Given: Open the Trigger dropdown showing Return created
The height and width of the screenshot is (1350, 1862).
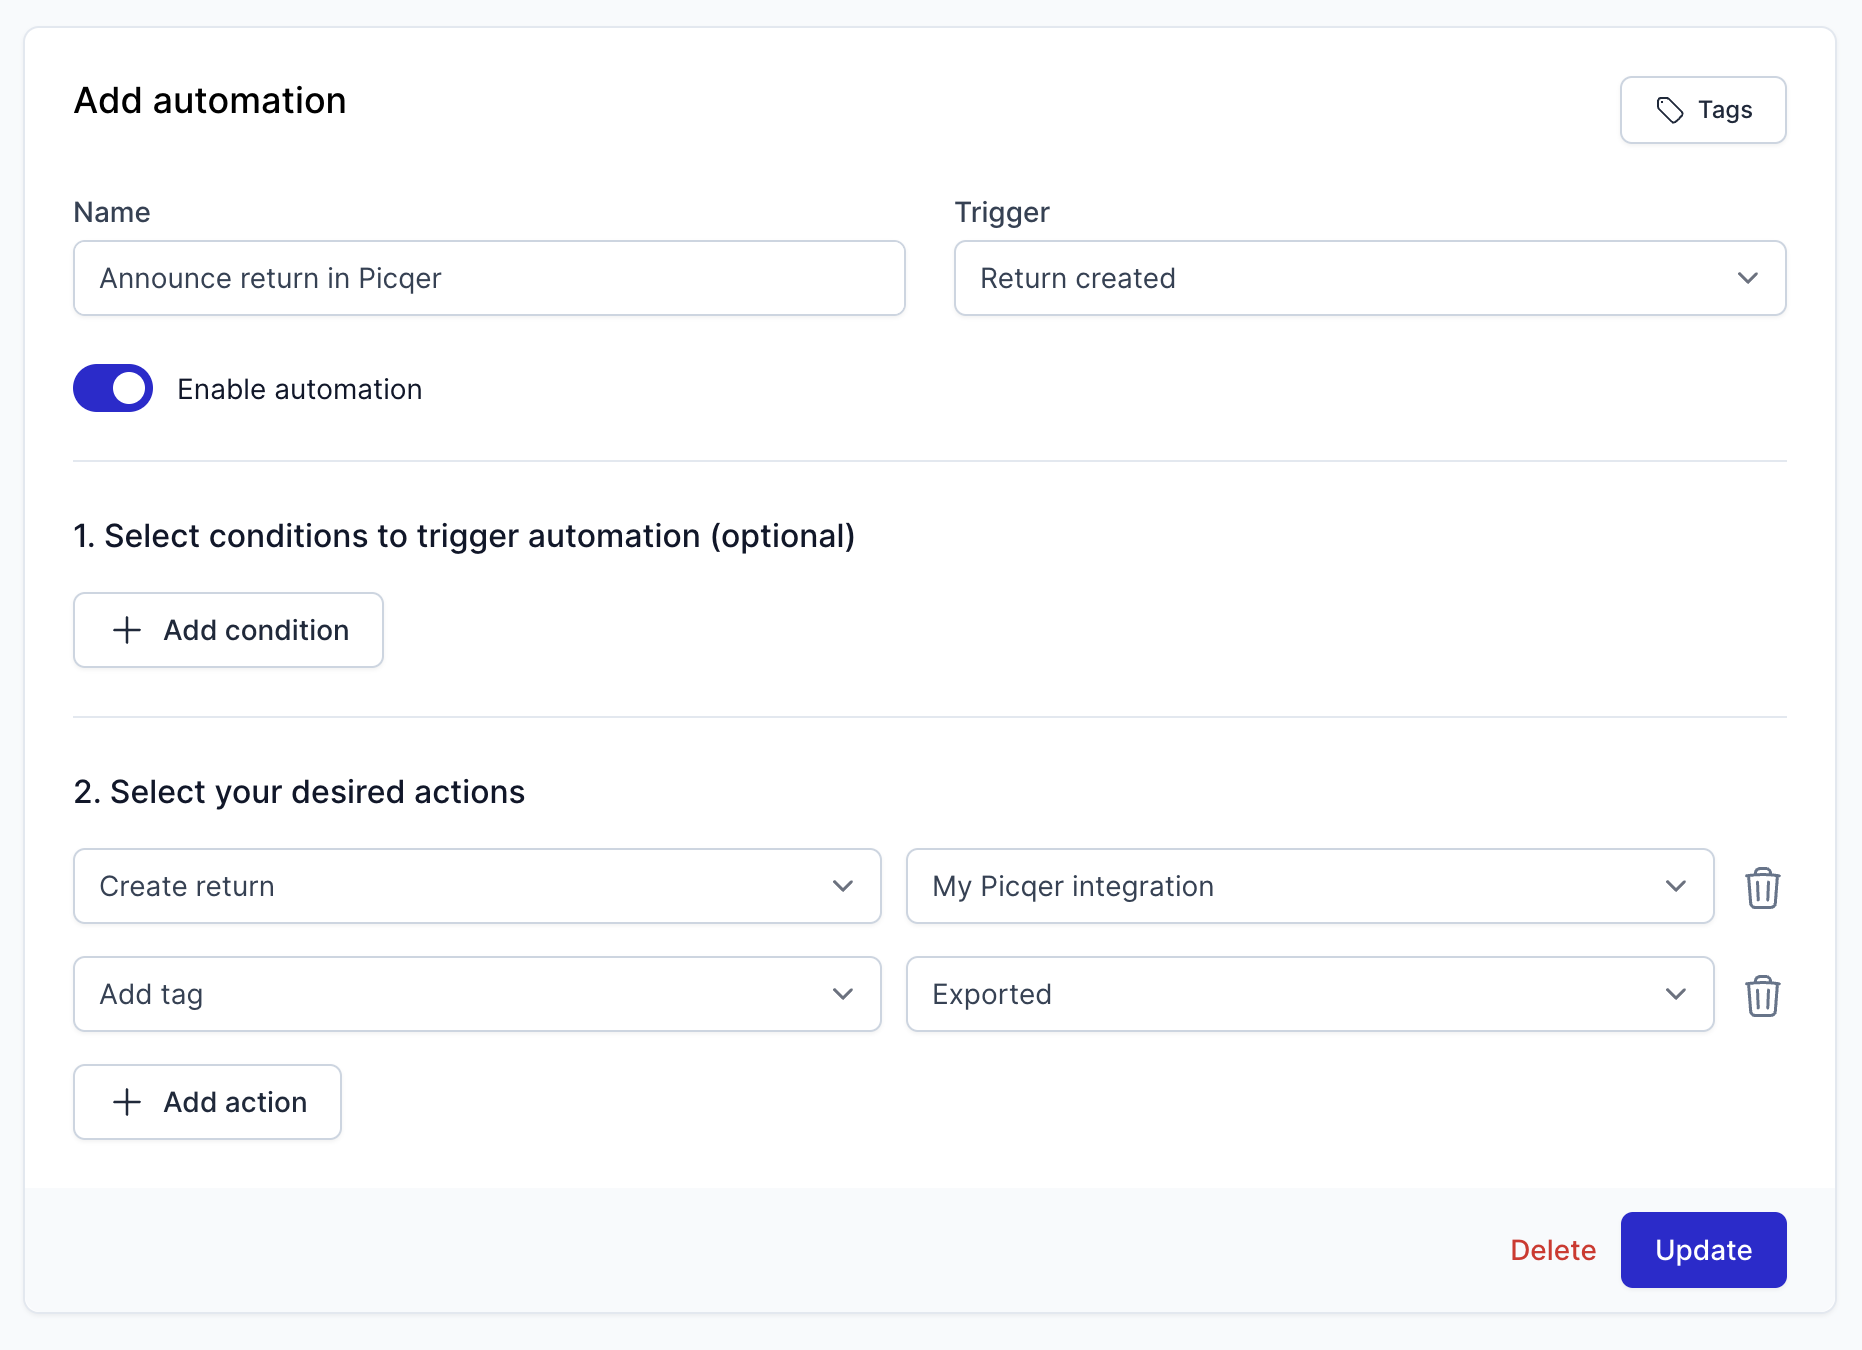Looking at the screenshot, I should click(1369, 278).
